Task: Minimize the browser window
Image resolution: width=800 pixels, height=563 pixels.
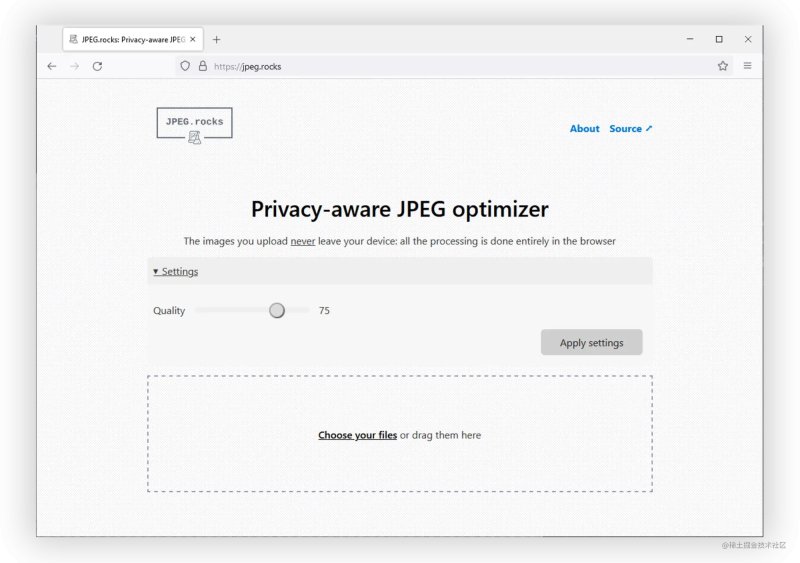Action: click(690, 39)
